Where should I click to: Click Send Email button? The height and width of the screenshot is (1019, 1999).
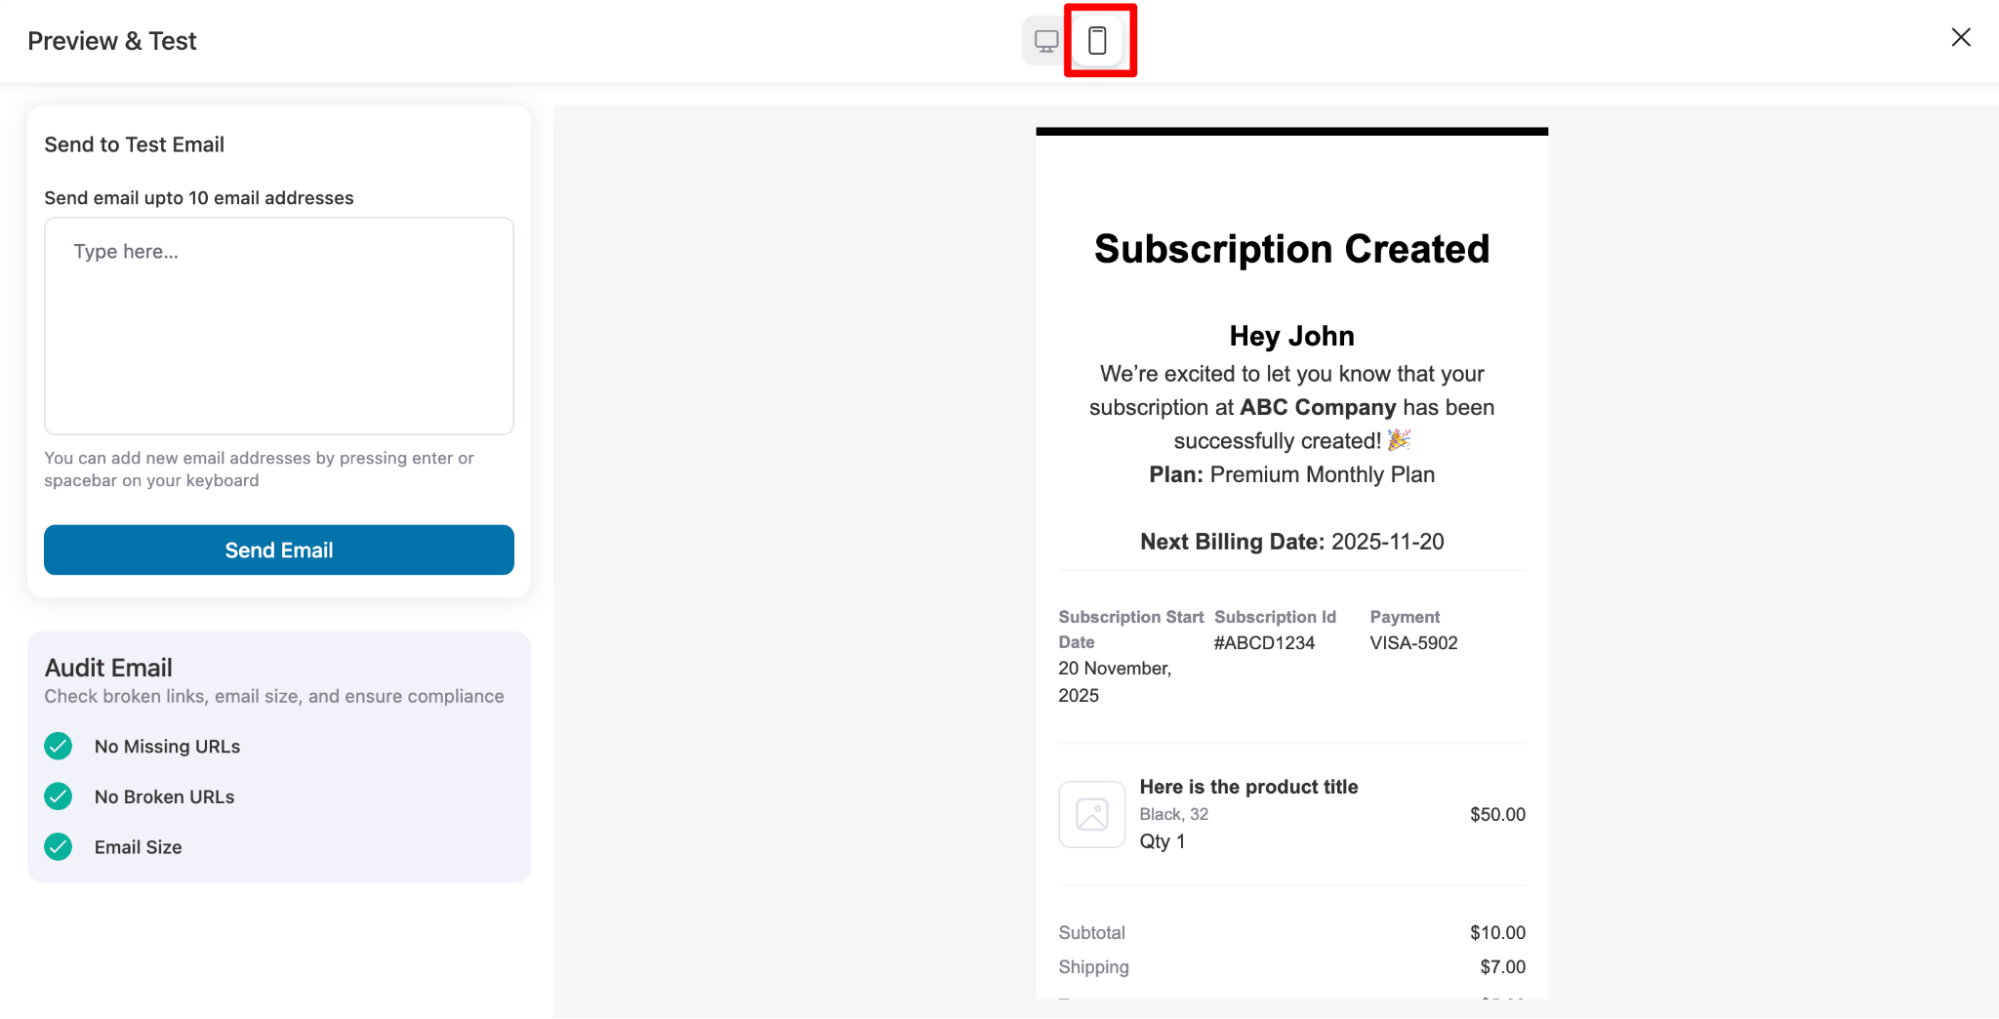click(279, 550)
